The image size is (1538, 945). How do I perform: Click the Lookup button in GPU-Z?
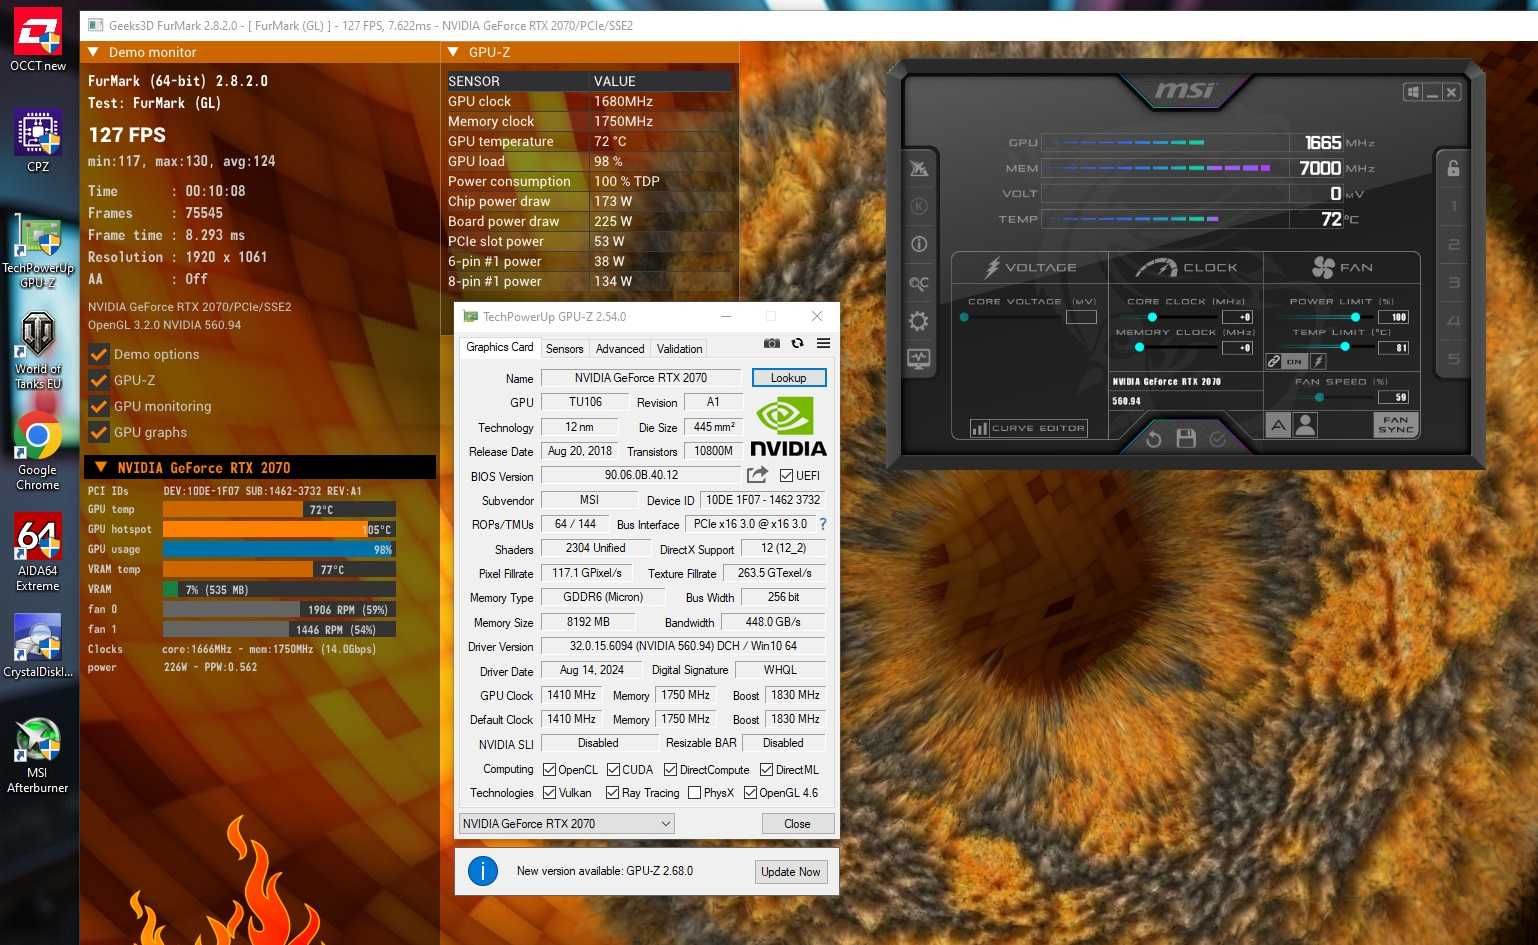point(789,378)
